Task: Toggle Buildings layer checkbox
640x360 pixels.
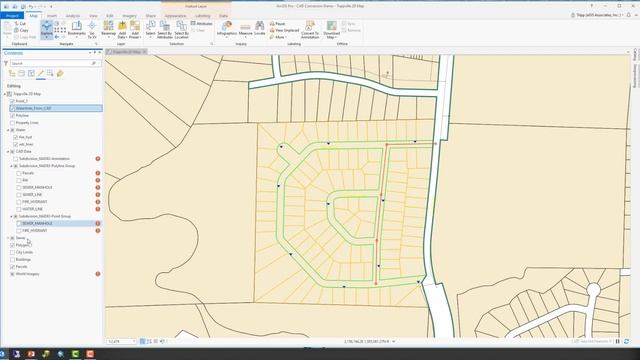Action: (12, 260)
